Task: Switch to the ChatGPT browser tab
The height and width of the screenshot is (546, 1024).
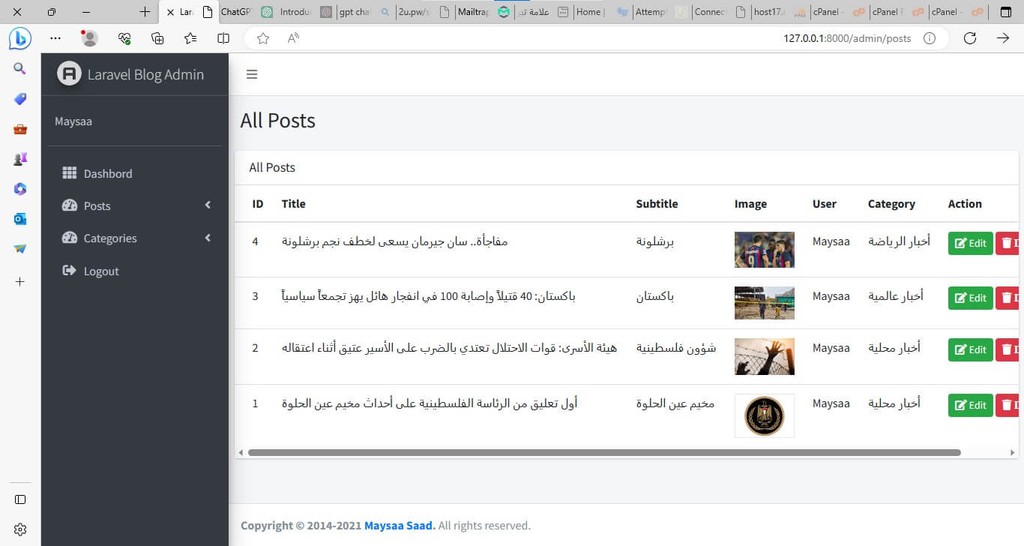Action: [x=235, y=12]
